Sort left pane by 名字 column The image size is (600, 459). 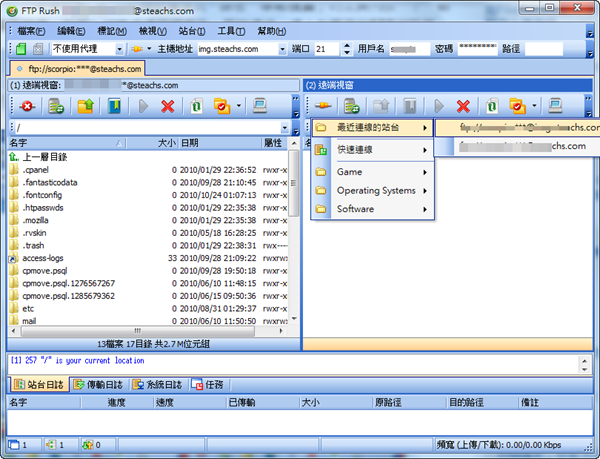click(x=66, y=143)
